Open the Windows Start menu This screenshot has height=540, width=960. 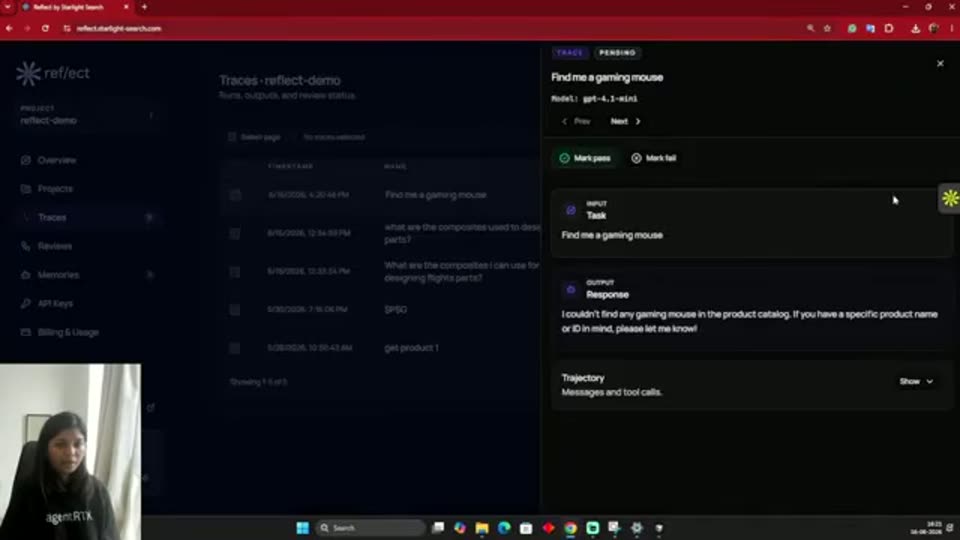pos(302,528)
